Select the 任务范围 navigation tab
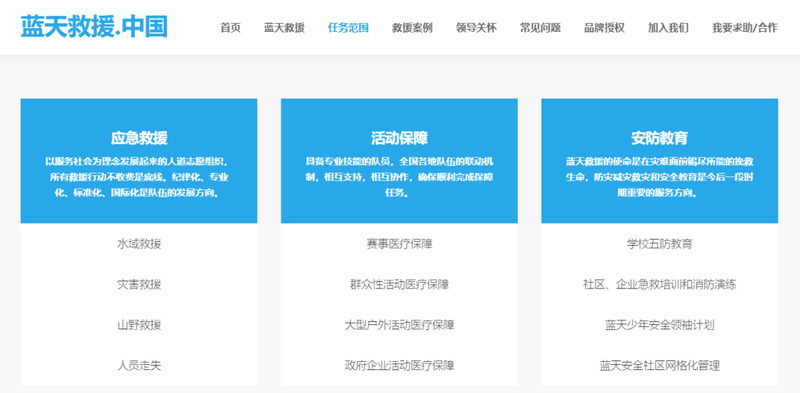Image resolution: width=800 pixels, height=393 pixels. (348, 28)
